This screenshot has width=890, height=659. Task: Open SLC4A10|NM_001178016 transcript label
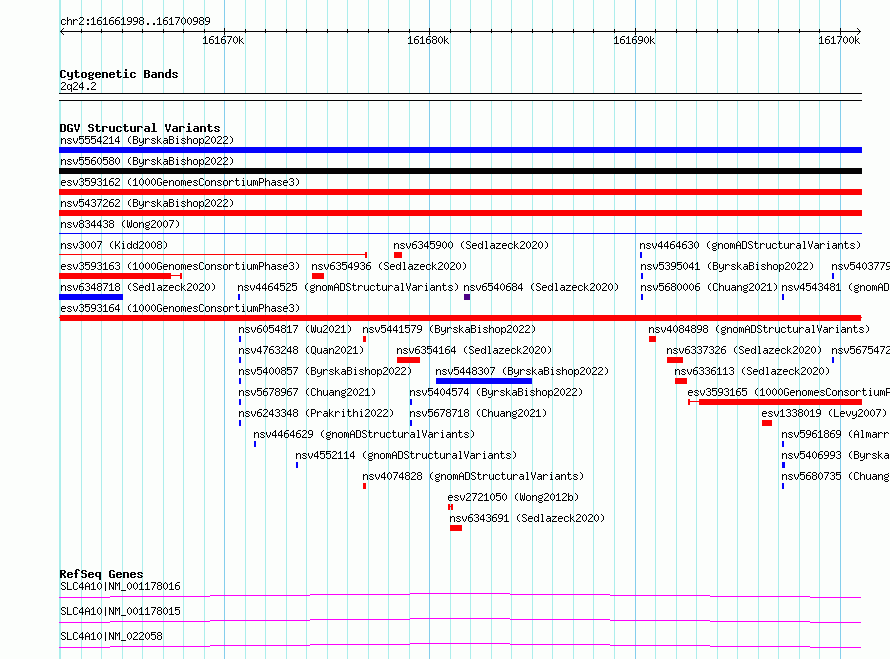(x=120, y=586)
